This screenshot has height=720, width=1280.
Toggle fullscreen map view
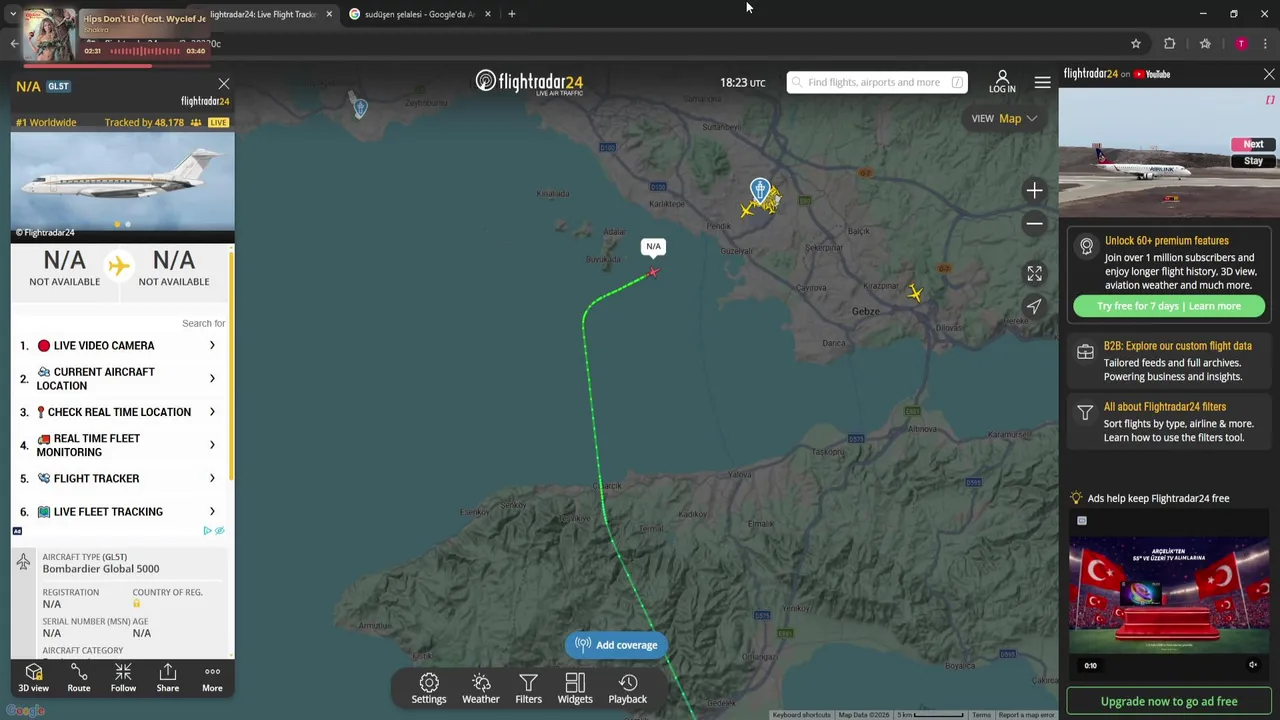coord(1034,273)
